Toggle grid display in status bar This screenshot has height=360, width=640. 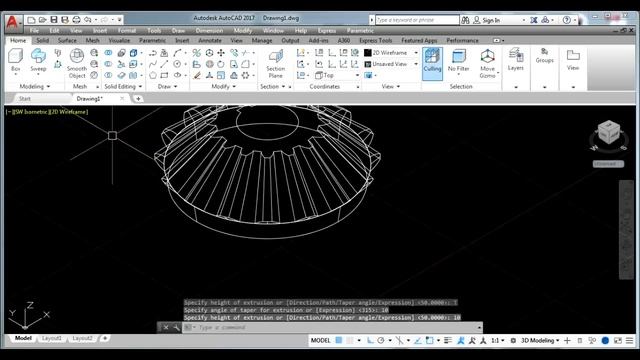click(x=339, y=340)
